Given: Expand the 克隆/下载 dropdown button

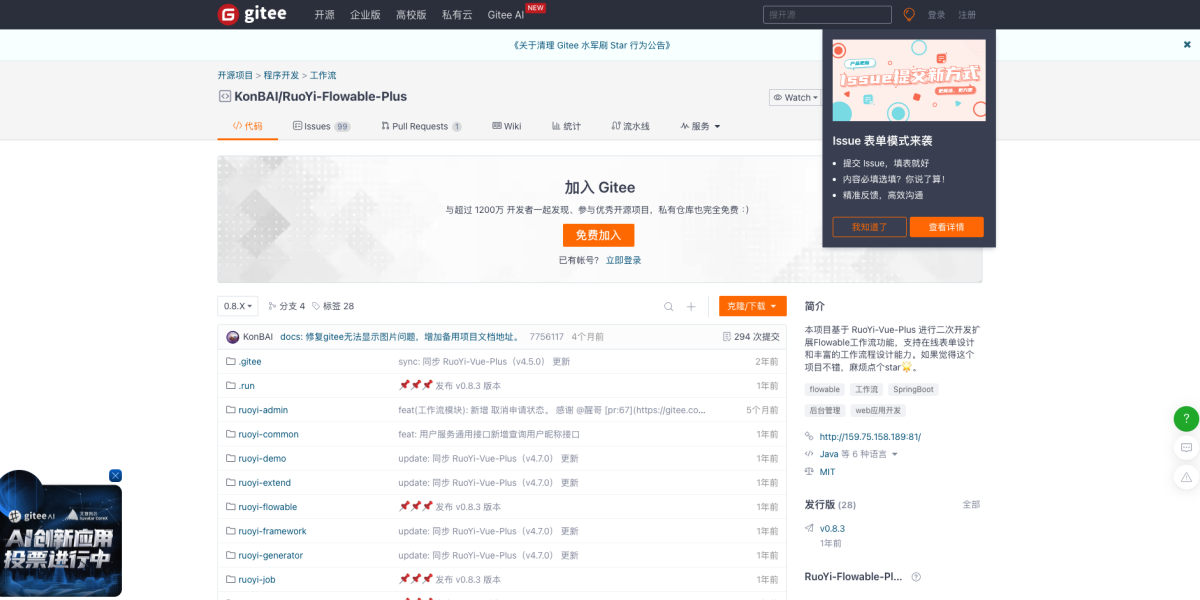Looking at the screenshot, I should tap(752, 306).
